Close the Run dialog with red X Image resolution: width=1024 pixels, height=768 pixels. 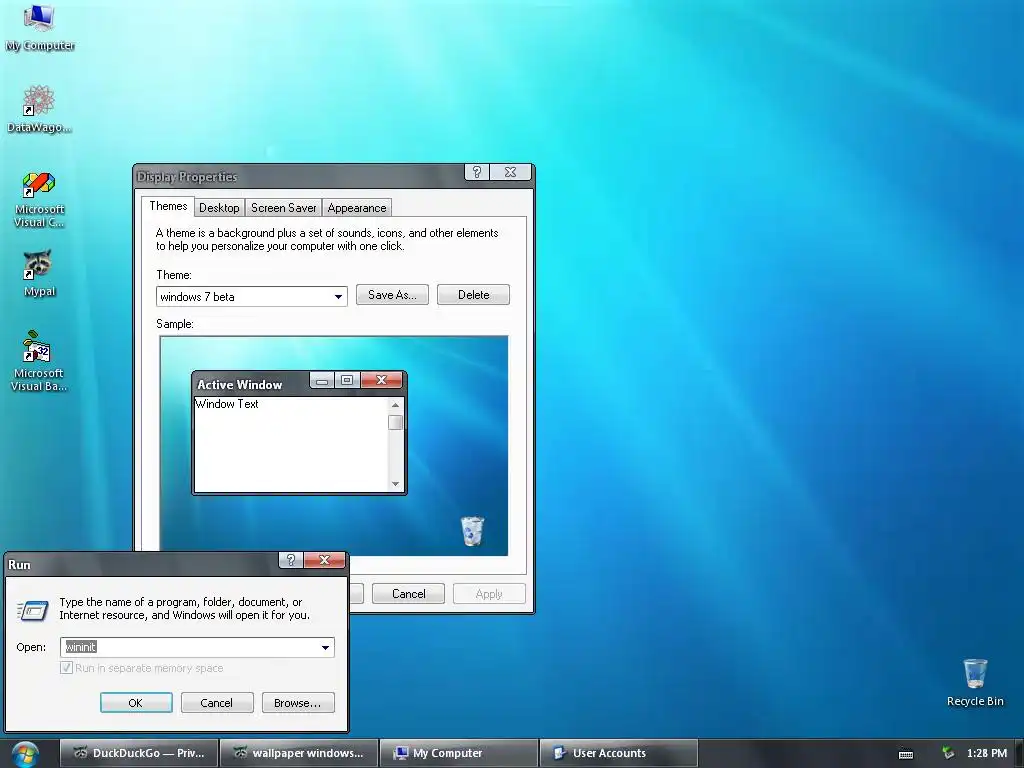point(324,560)
